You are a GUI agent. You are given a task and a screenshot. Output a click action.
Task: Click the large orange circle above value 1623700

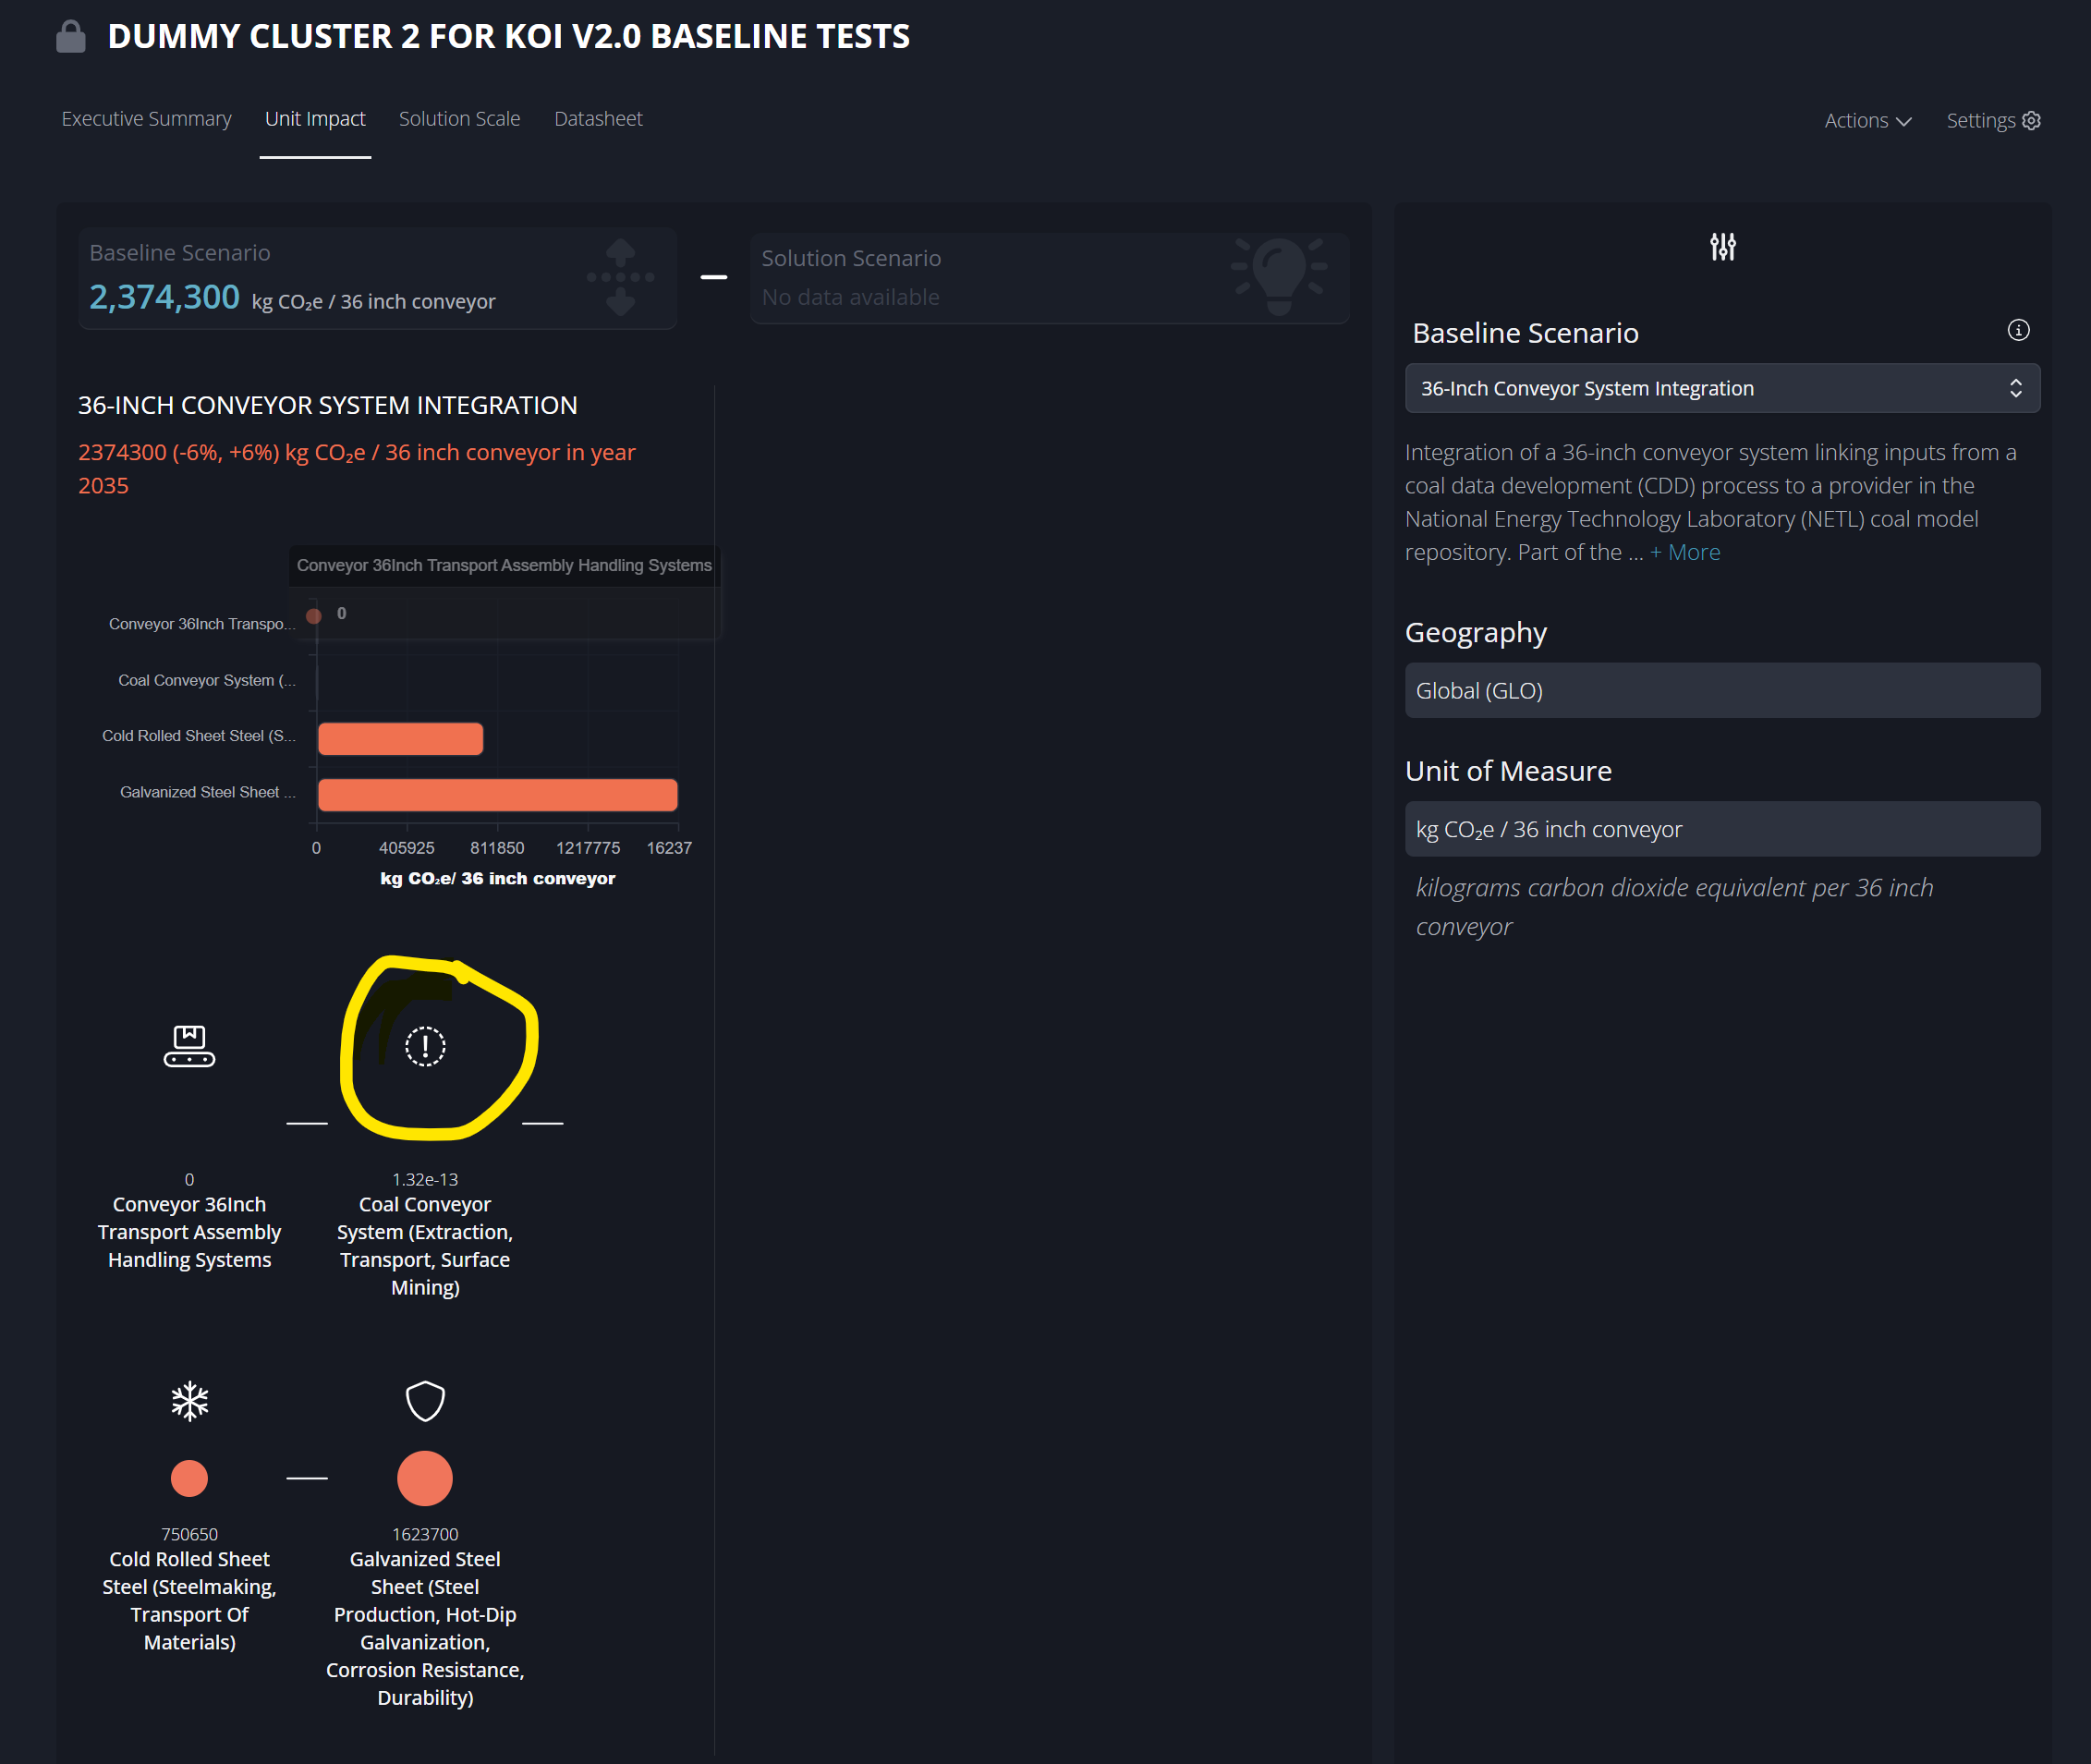click(x=425, y=1478)
